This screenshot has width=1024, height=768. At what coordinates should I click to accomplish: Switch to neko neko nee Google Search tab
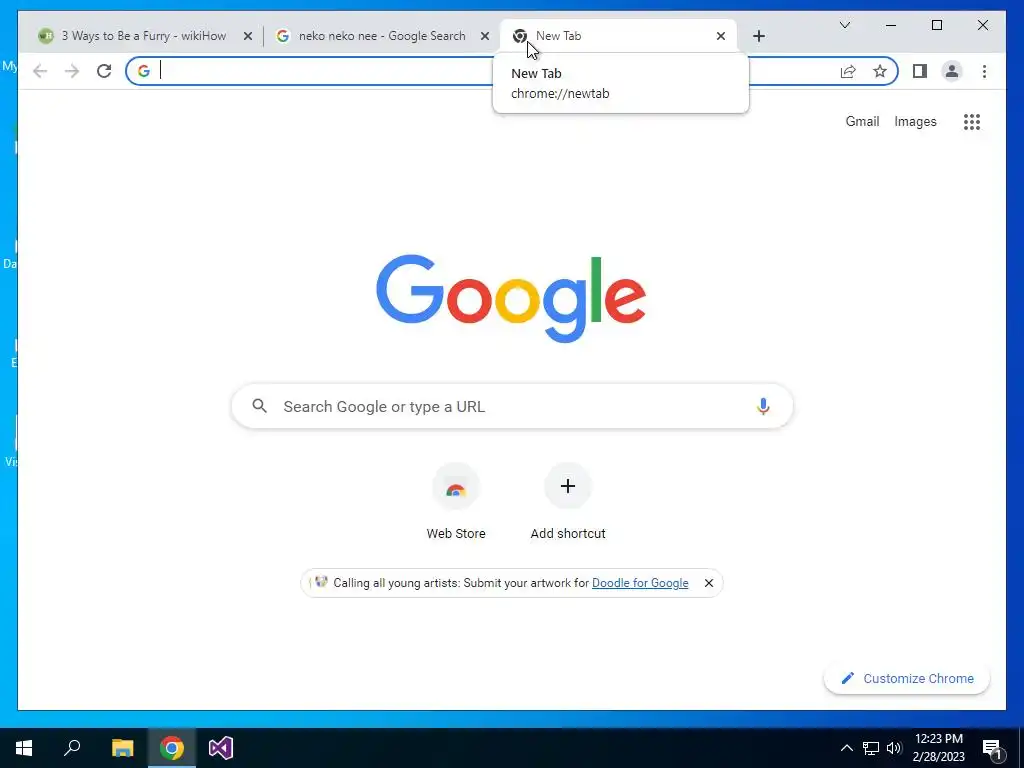click(382, 36)
